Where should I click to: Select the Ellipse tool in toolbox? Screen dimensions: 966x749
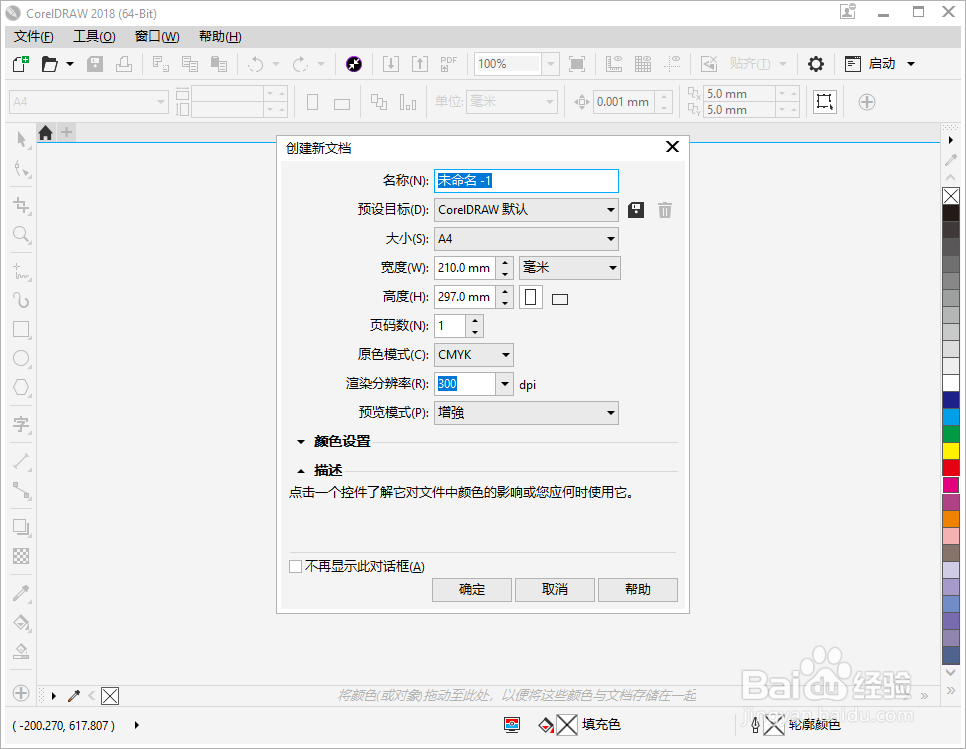pyautogui.click(x=22, y=358)
